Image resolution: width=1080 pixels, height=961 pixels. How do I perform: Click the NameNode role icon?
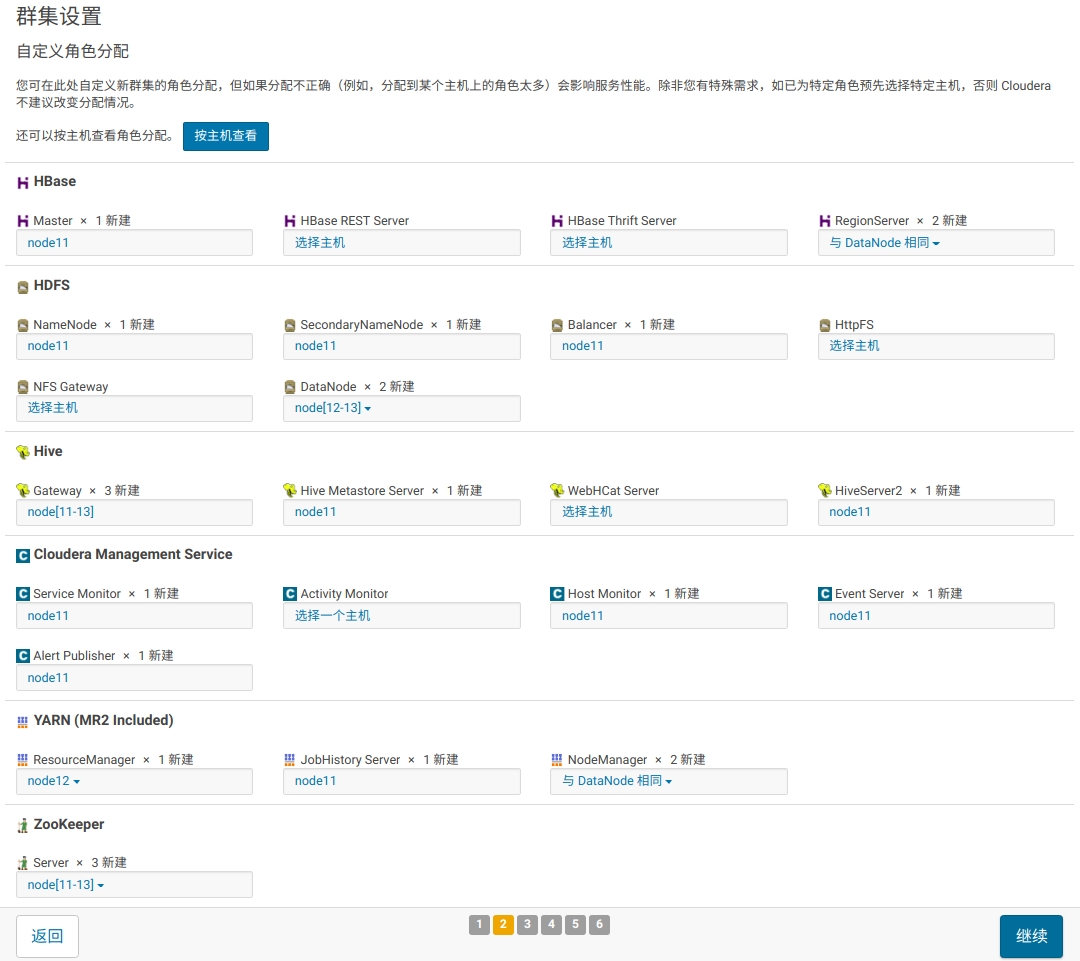(23, 325)
